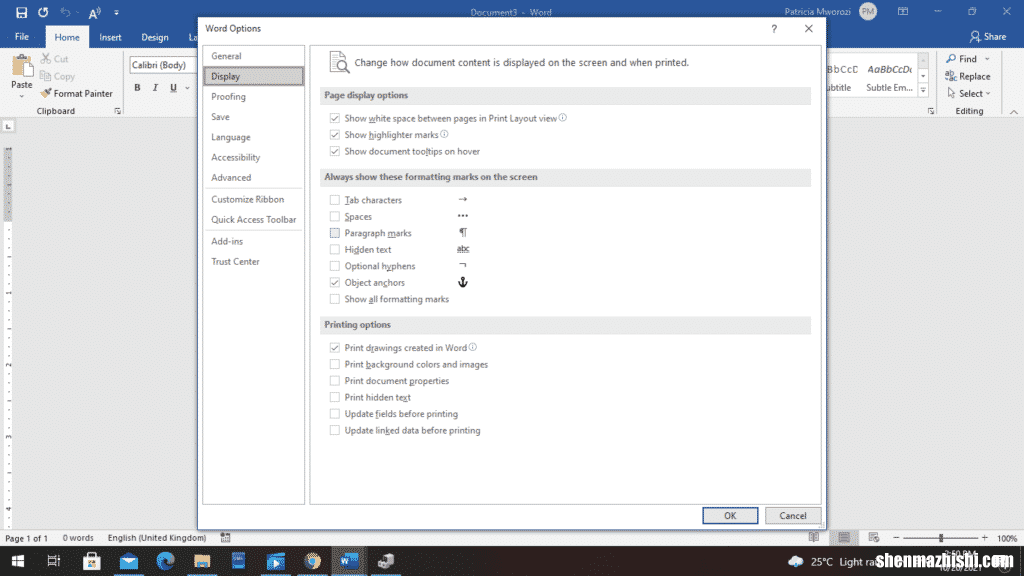Click the Redo icon in title bar
Image resolution: width=1024 pixels, height=576 pixels.
tap(43, 12)
